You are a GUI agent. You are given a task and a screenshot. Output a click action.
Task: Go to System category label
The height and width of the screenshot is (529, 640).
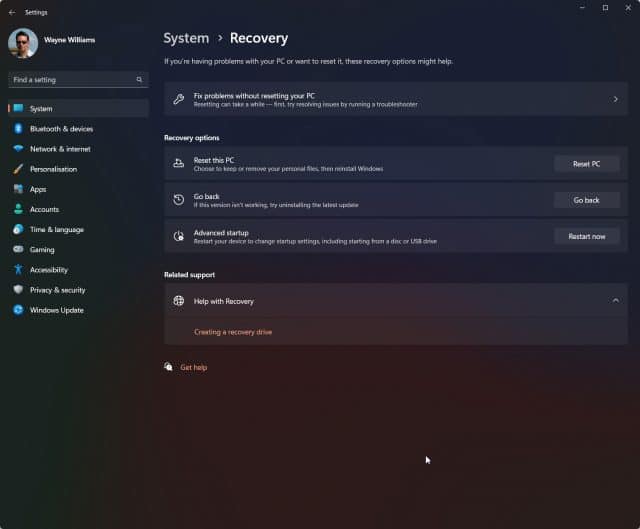click(41, 109)
